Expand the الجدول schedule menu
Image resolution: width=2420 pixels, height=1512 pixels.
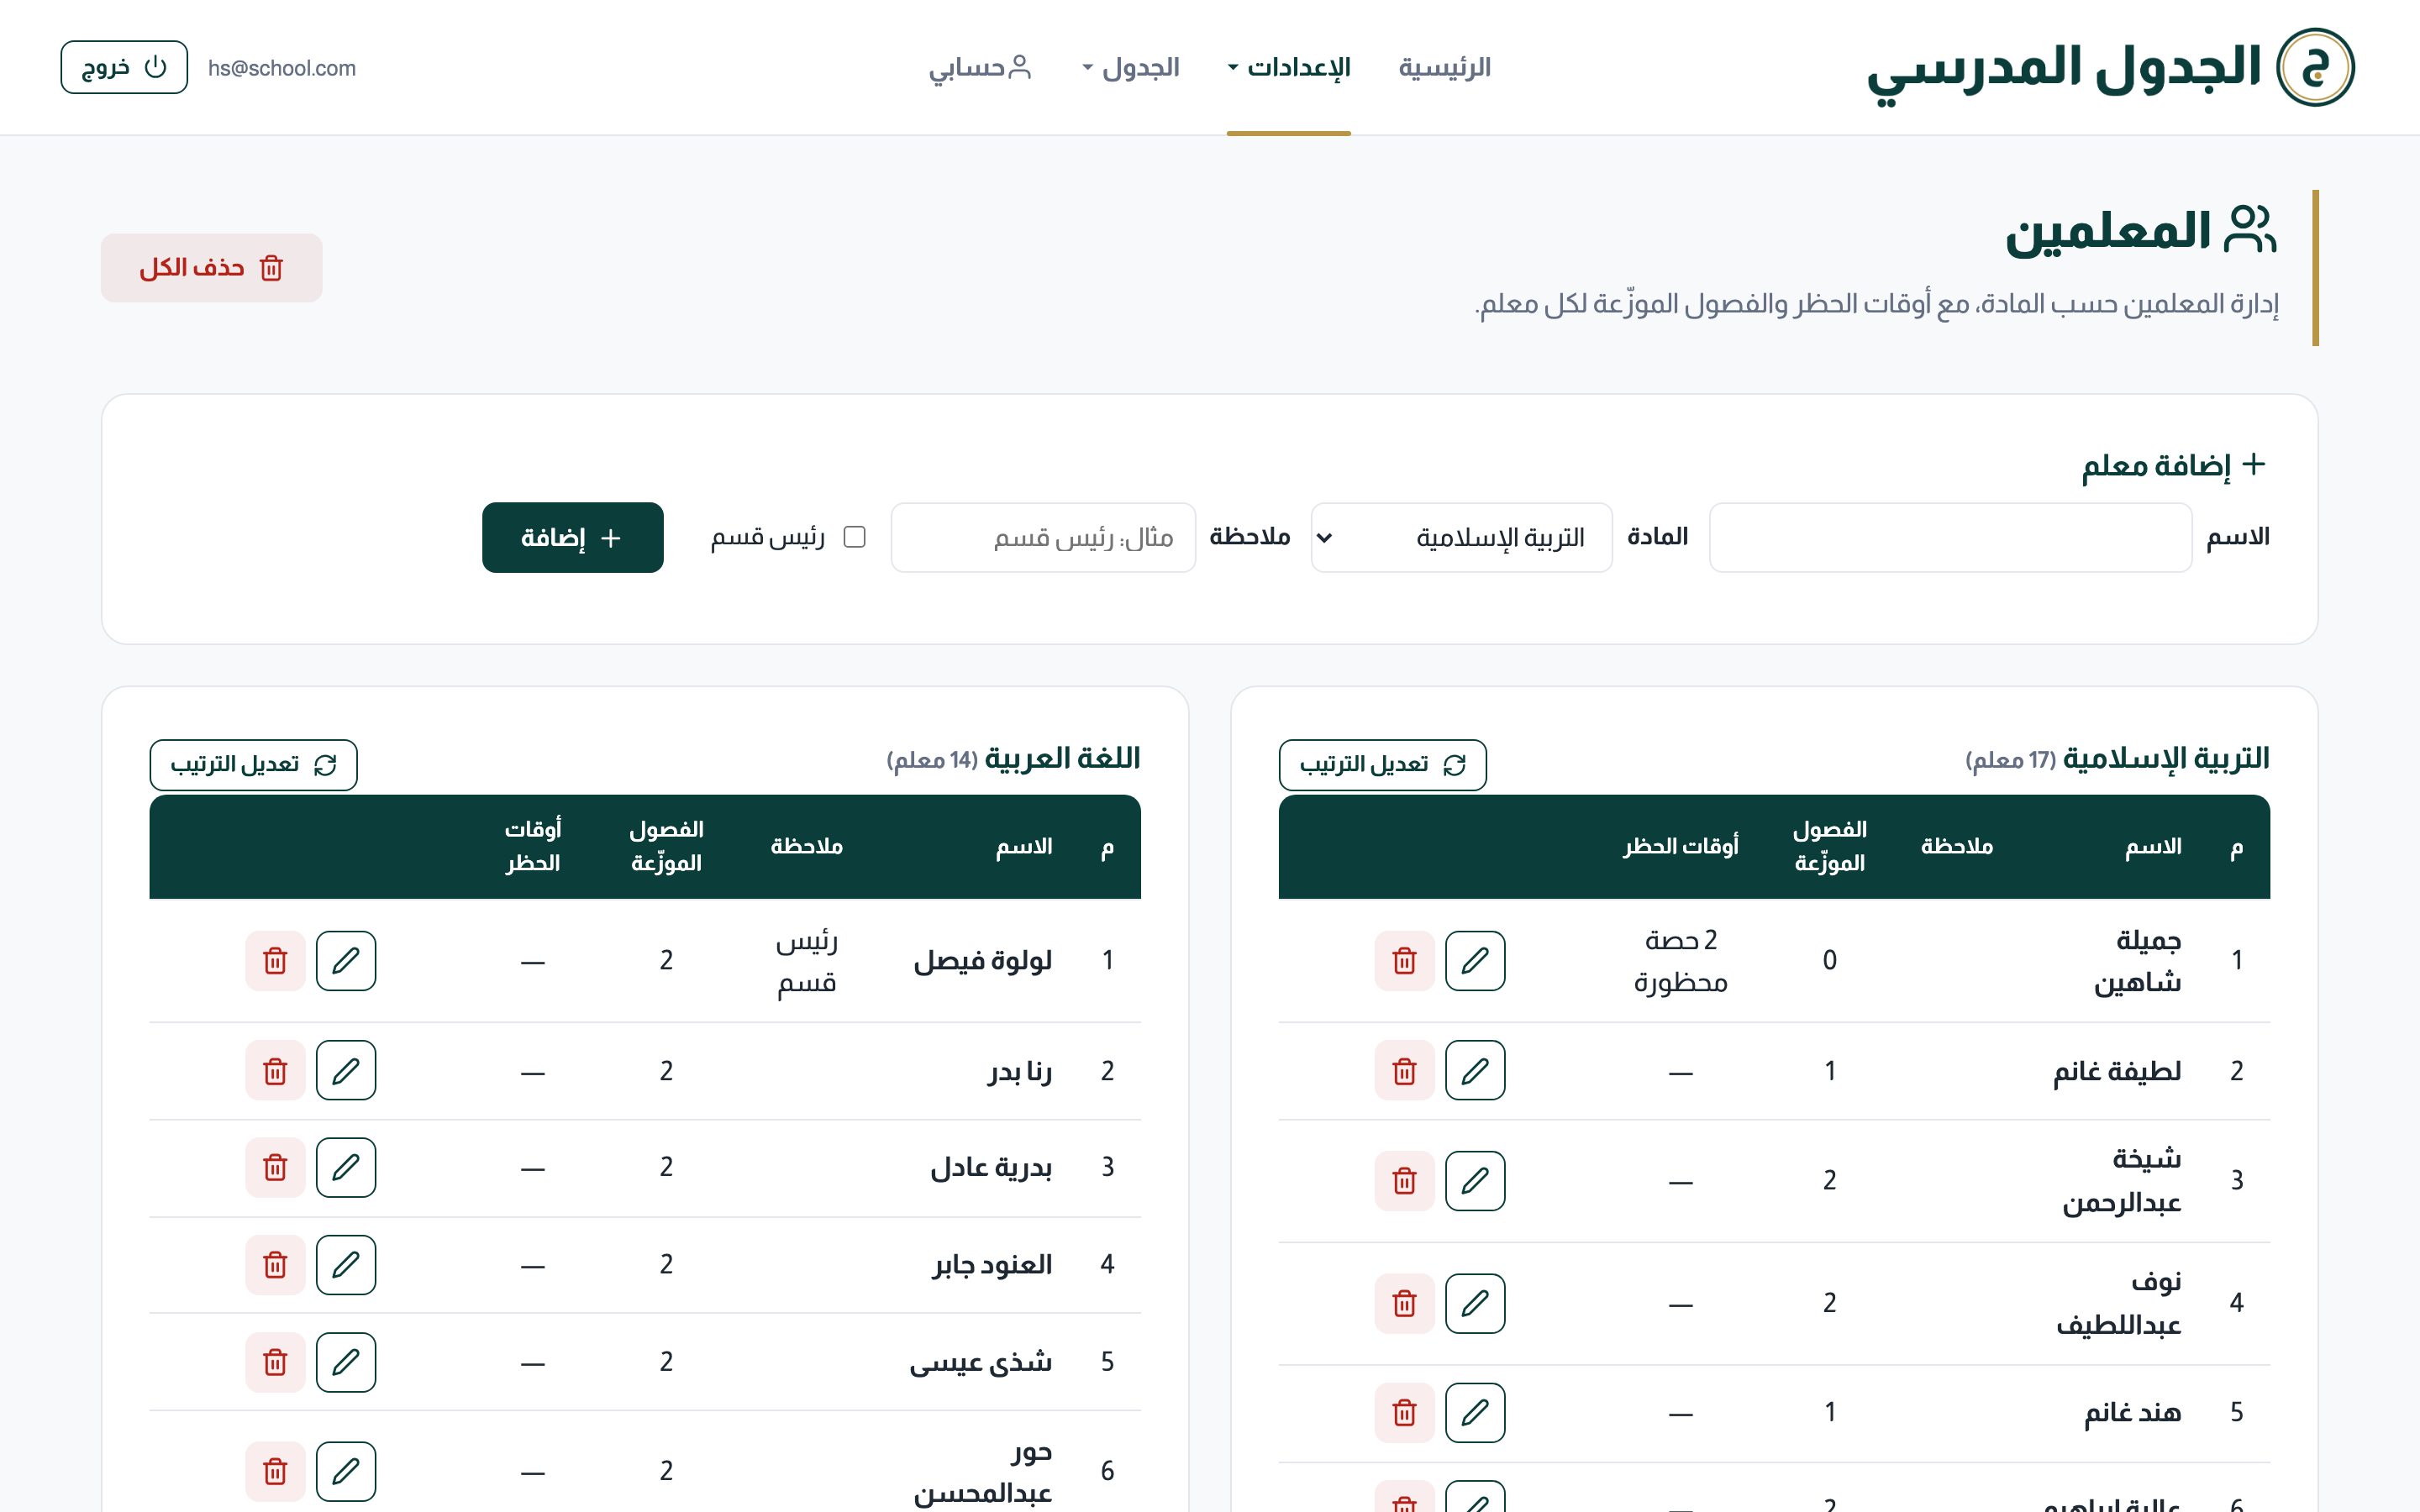click(x=1130, y=67)
